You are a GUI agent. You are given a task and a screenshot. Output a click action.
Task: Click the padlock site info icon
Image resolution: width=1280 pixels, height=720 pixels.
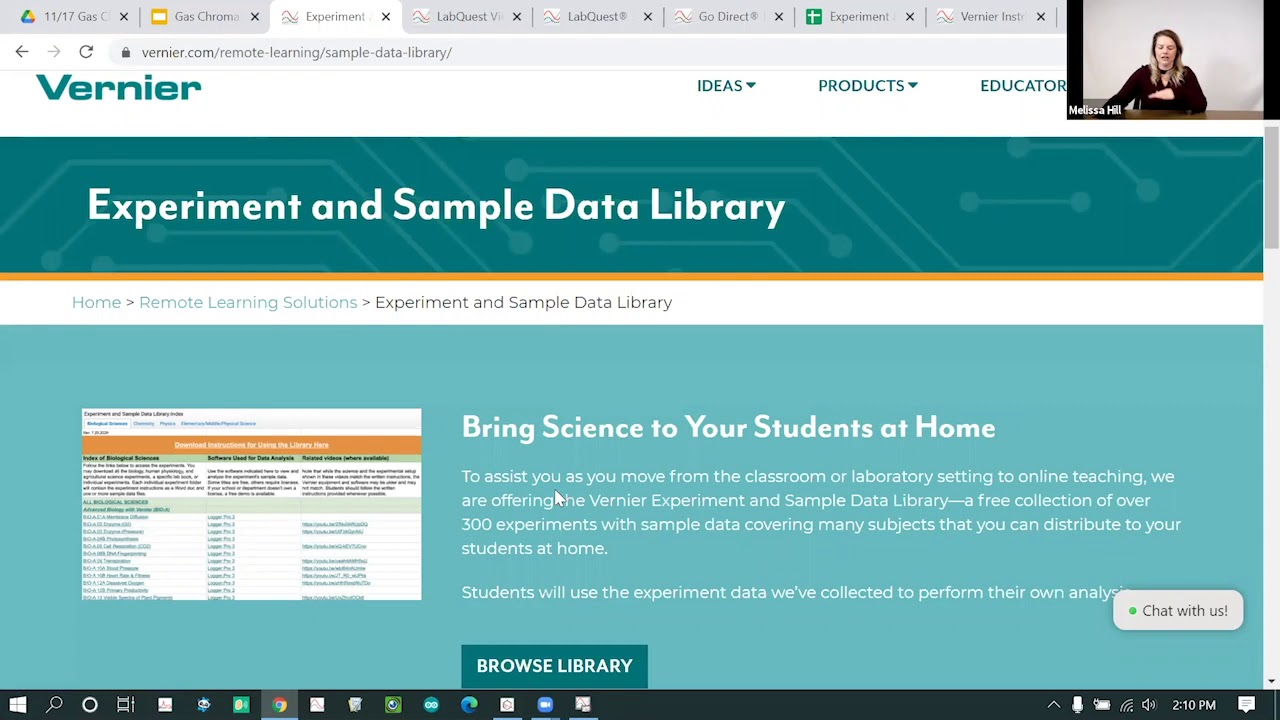tap(125, 52)
